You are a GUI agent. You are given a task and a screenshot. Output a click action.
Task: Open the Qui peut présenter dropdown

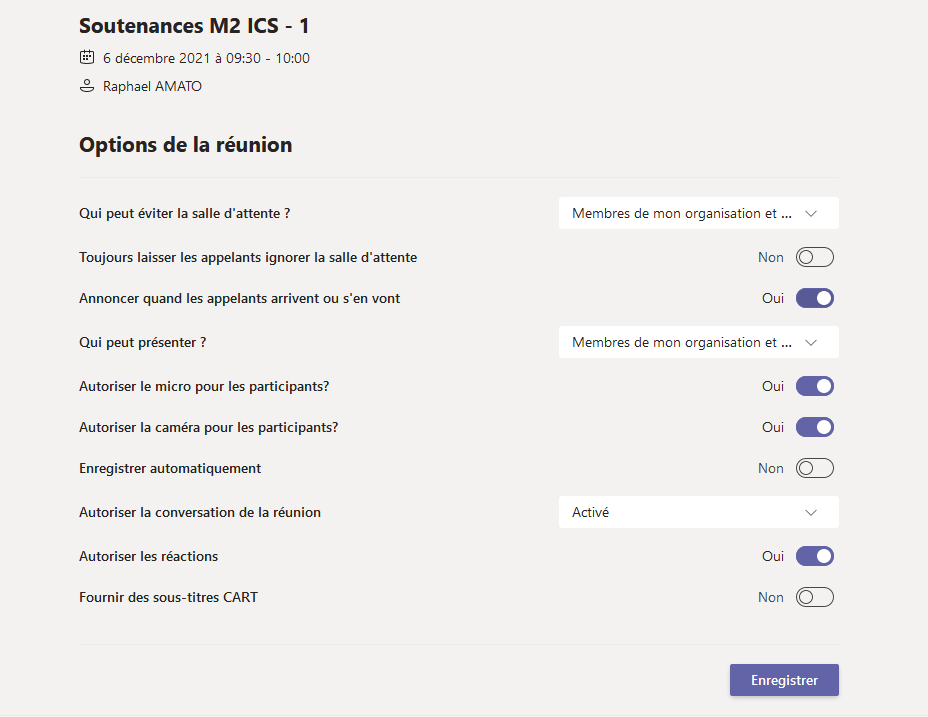(698, 342)
